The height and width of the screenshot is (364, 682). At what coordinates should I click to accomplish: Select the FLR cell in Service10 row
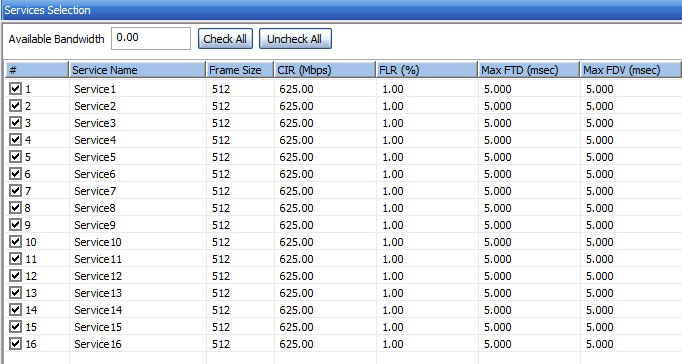pyautogui.click(x=427, y=242)
